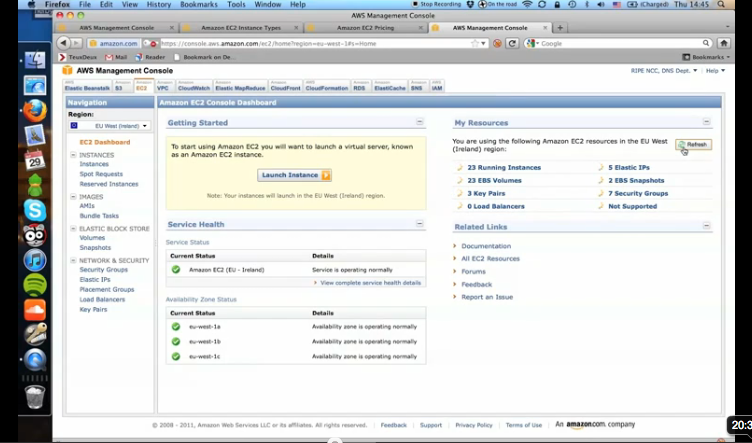
Task: Open the Apple menu
Action: click(x=32, y=4)
